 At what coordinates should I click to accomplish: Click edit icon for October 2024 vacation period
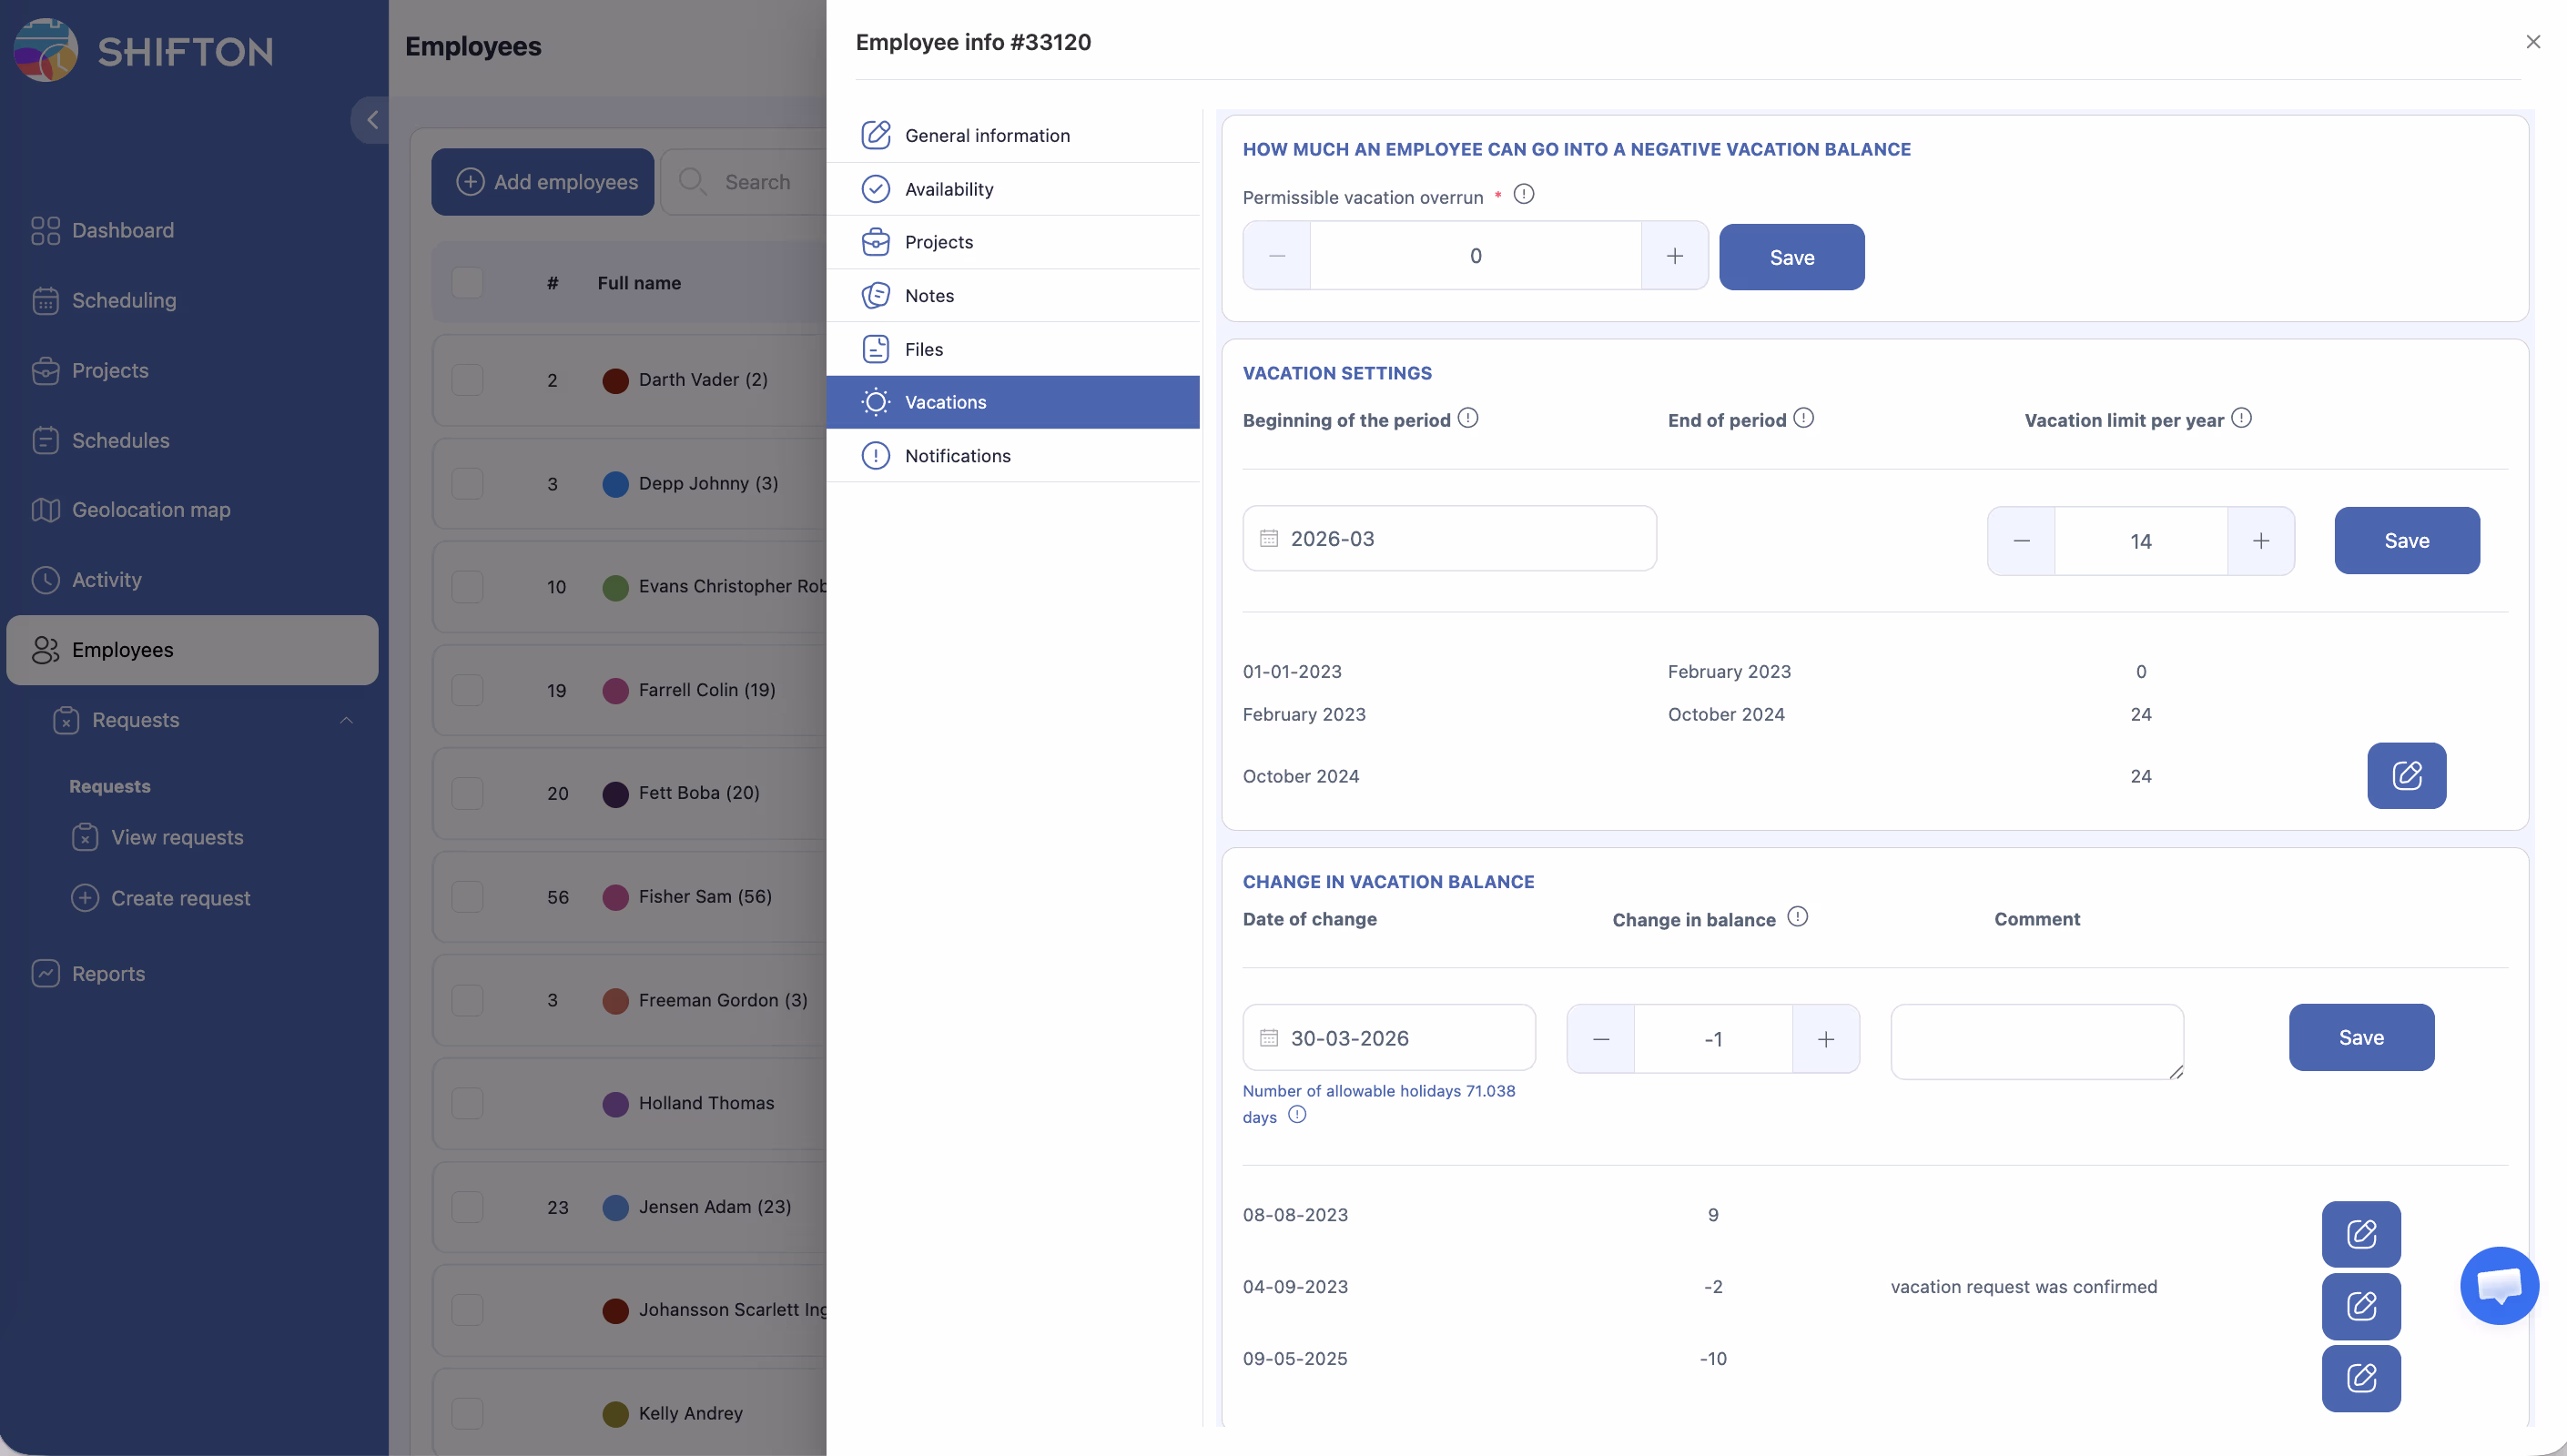pyautogui.click(x=2405, y=775)
